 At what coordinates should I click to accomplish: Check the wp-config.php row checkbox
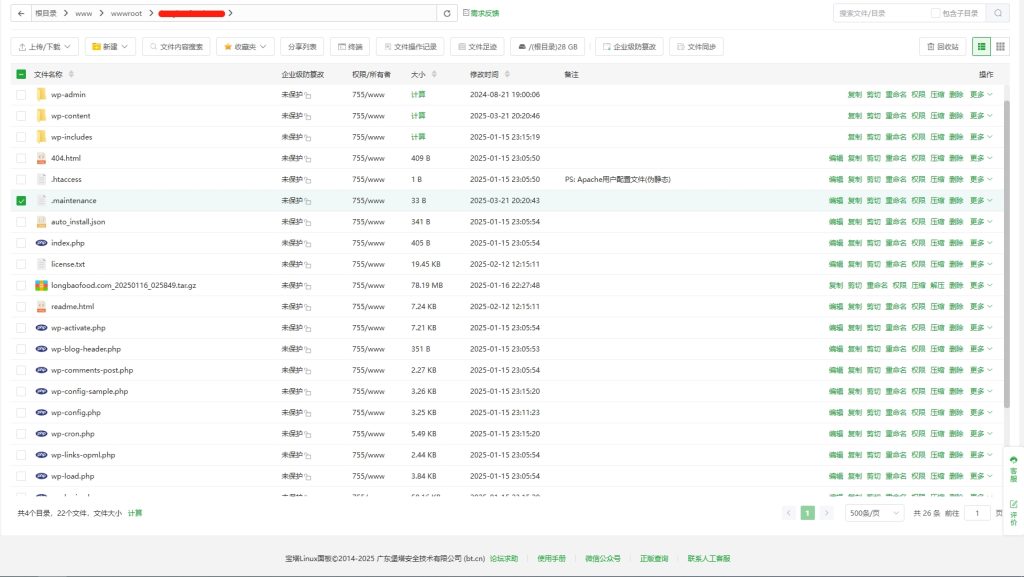click(21, 413)
